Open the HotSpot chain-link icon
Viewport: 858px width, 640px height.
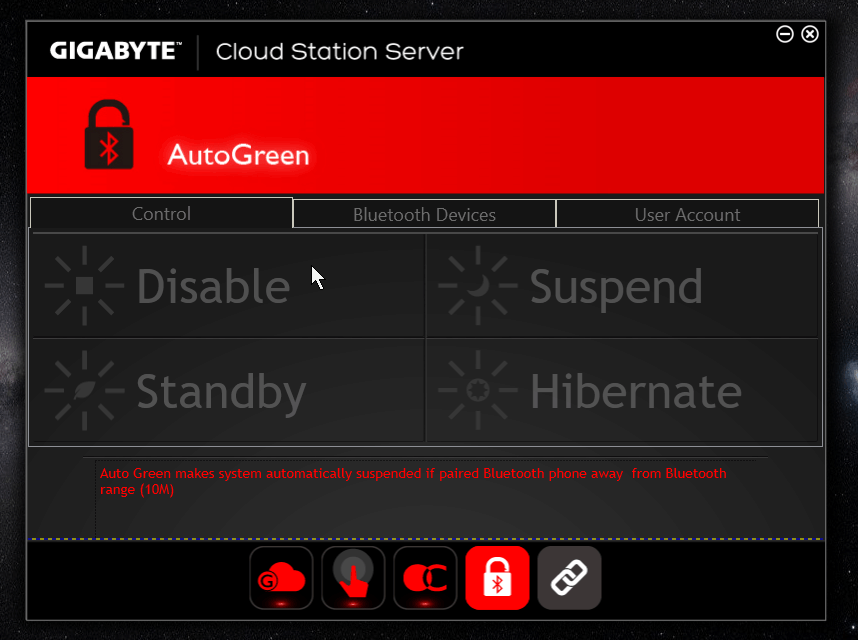coord(569,578)
